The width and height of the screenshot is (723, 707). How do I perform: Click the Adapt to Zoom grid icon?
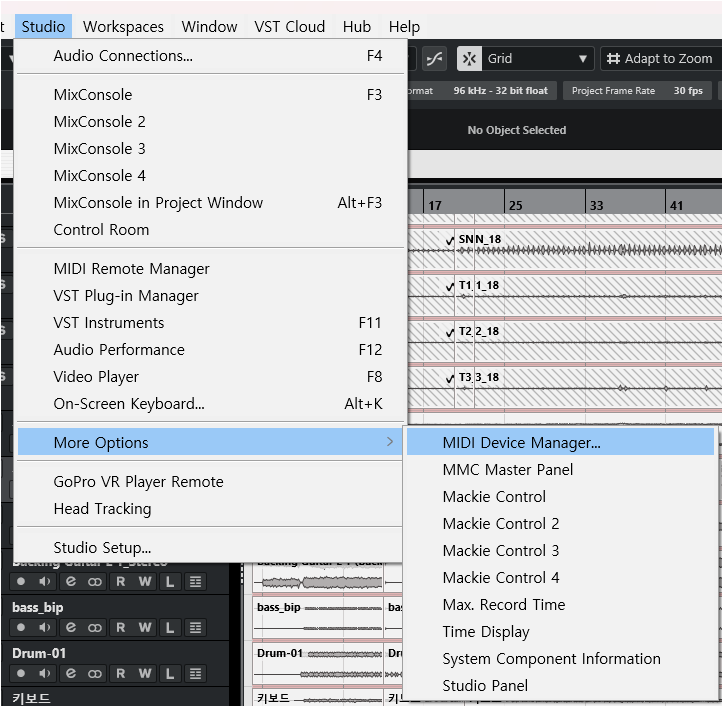click(x=614, y=59)
